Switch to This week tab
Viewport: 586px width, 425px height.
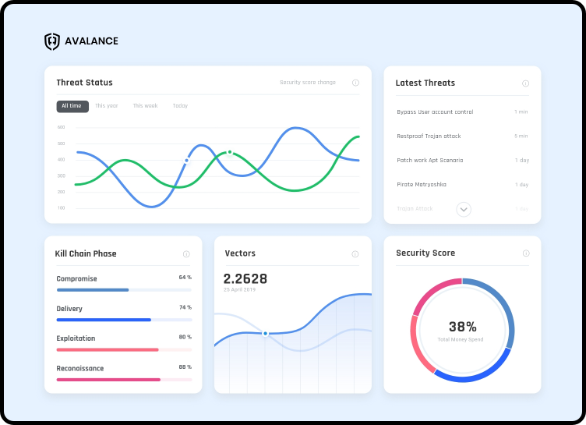coord(145,106)
